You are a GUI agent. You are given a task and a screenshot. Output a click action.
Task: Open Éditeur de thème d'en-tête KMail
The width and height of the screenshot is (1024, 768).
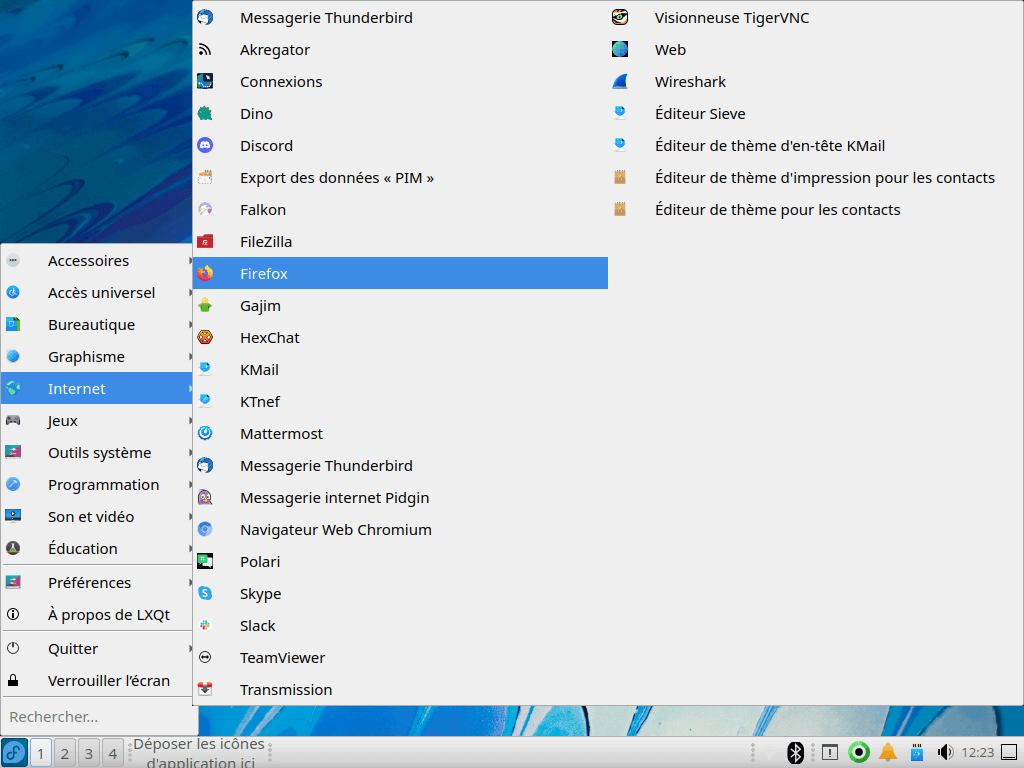coord(815,146)
